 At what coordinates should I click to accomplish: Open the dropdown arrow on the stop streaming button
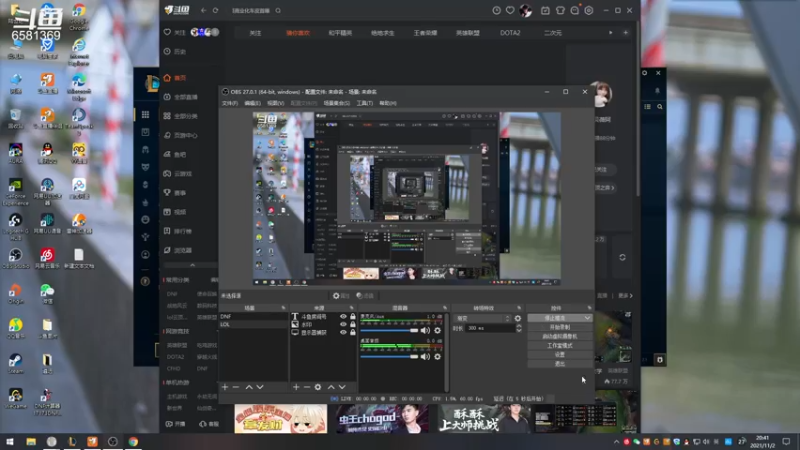(x=588, y=318)
